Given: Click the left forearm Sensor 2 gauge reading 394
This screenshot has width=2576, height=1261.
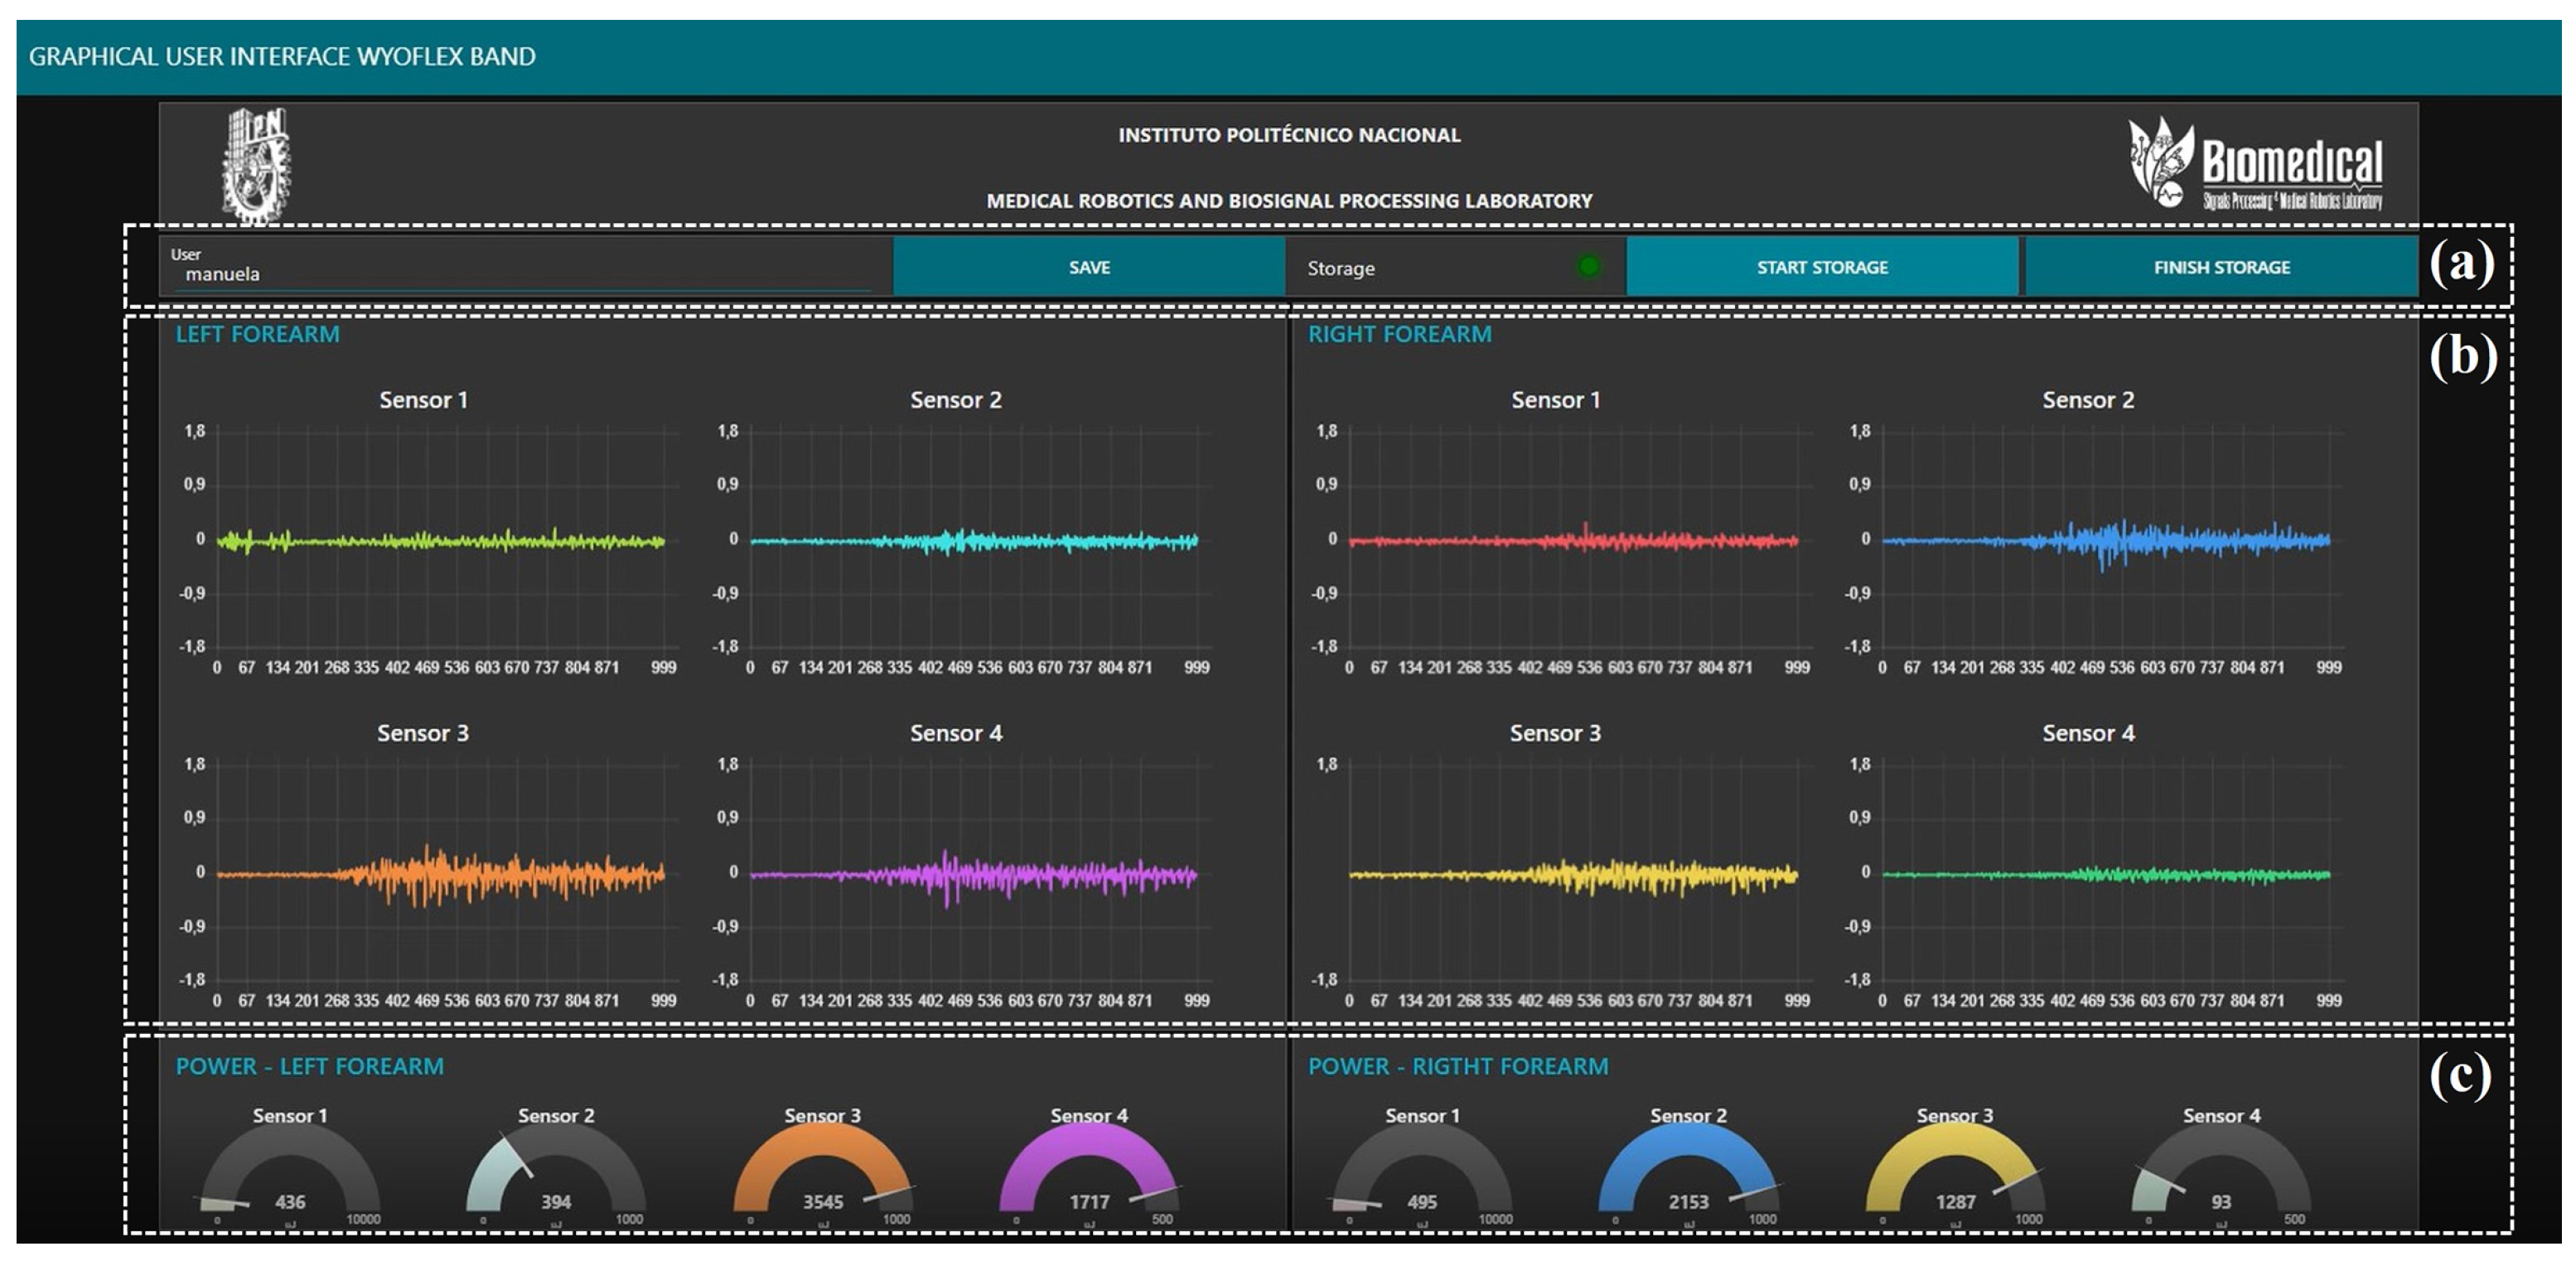Looking at the screenshot, I should pos(556,1170).
